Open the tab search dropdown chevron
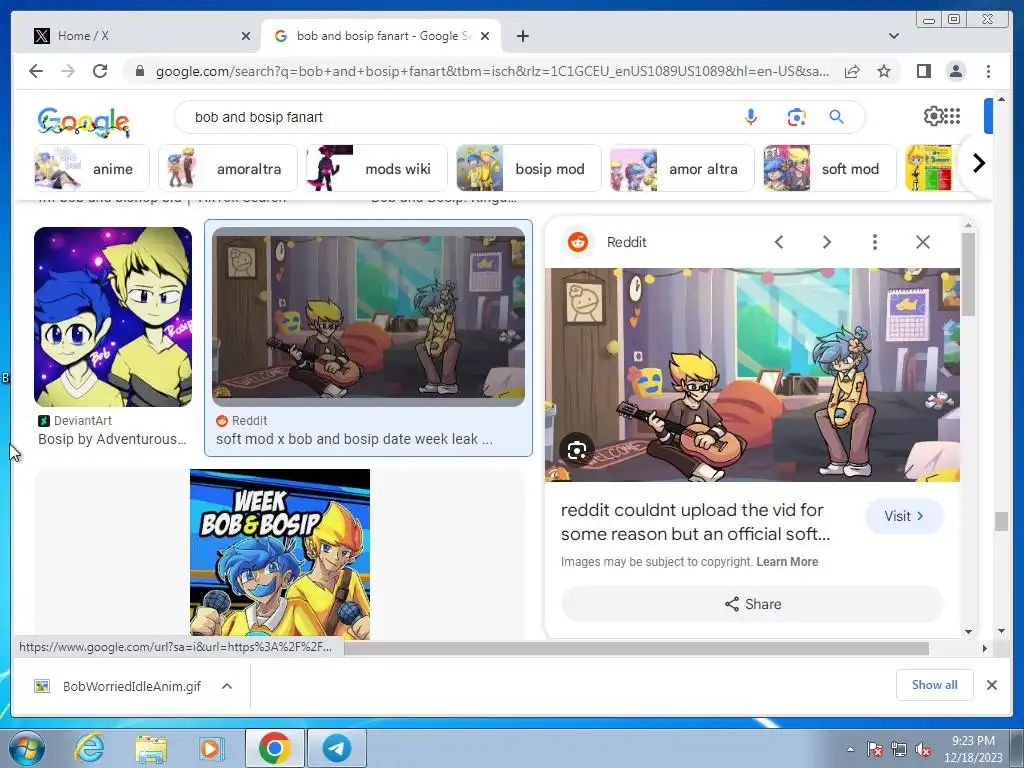 (x=893, y=36)
